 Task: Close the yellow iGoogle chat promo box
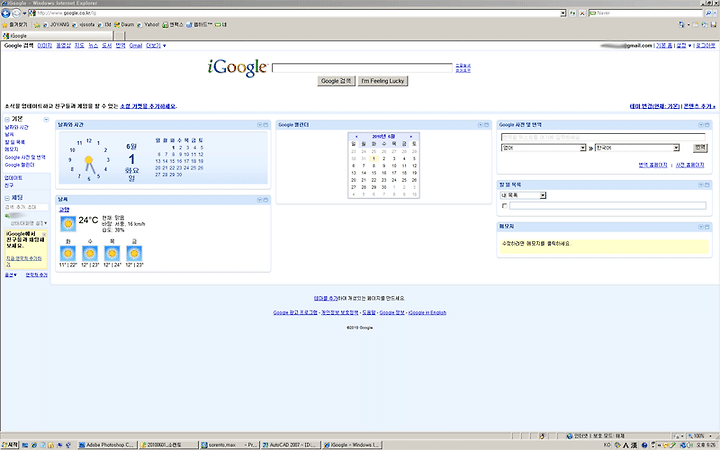click(44, 234)
